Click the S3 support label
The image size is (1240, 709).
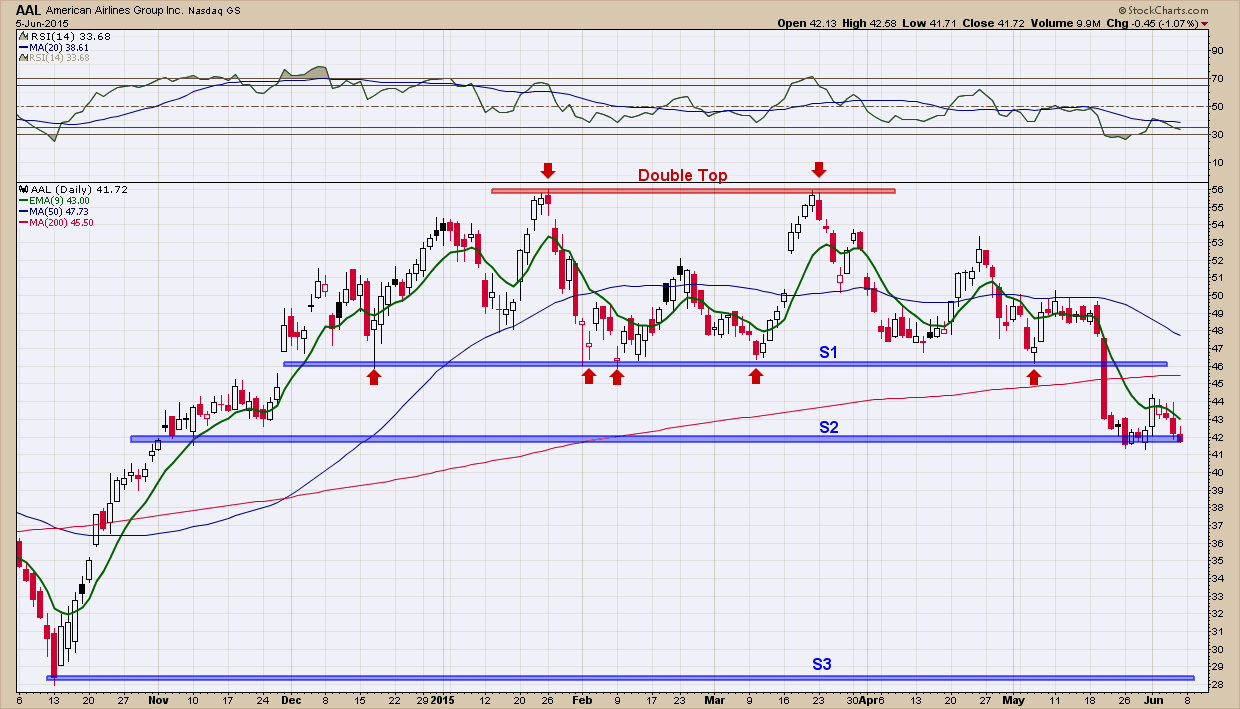click(x=822, y=664)
